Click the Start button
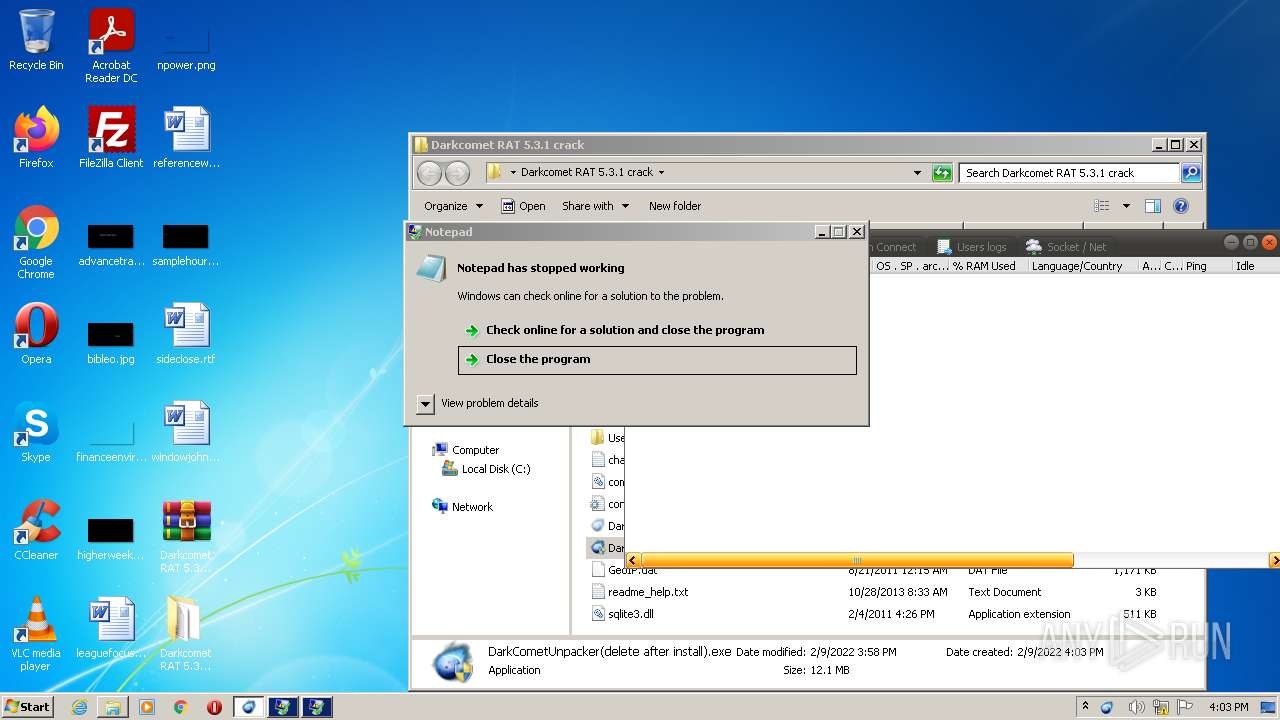This screenshot has height=720, width=1280. (27, 707)
